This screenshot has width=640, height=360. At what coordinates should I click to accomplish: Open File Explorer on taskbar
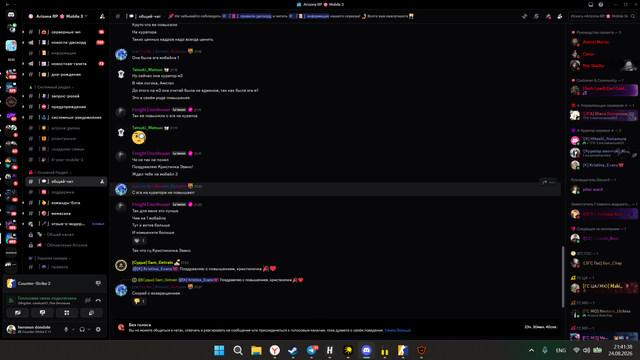click(256, 350)
